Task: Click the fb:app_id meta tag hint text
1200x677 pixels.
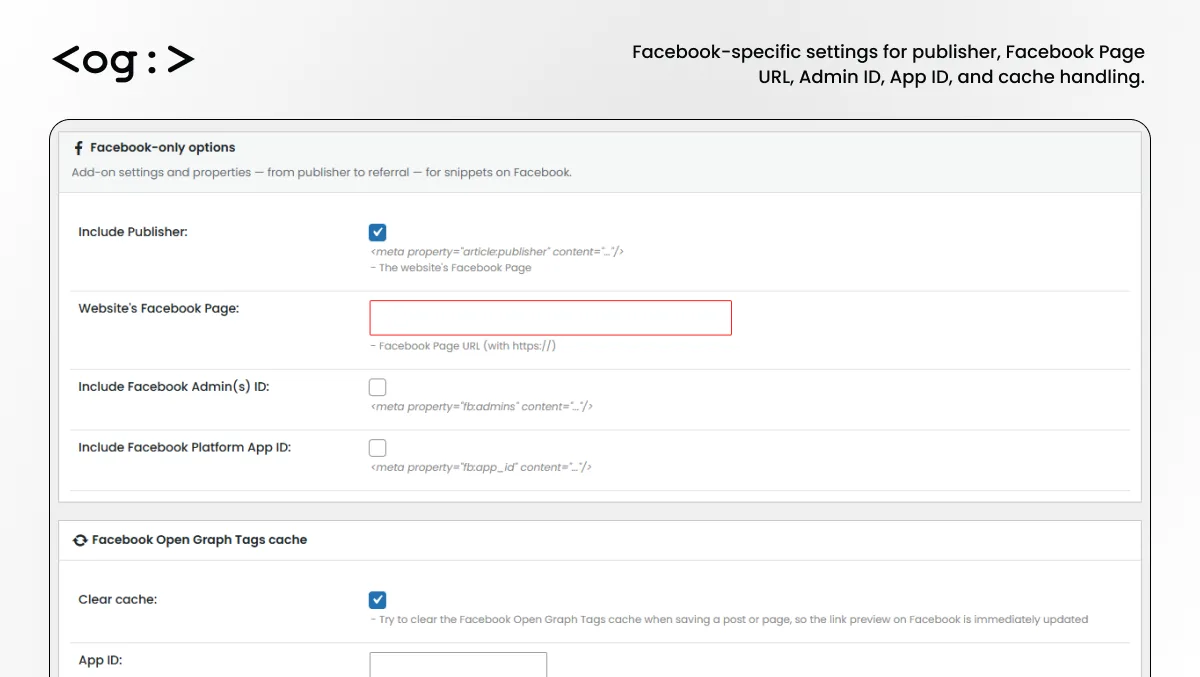Action: coord(482,467)
